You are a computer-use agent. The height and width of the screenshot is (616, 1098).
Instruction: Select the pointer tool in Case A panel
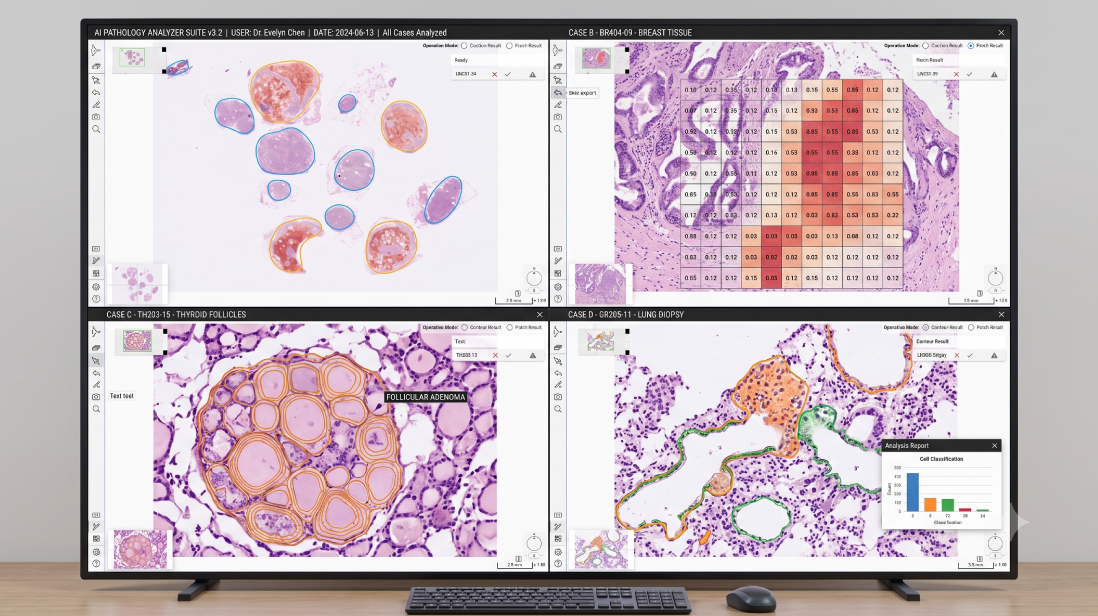coord(96,50)
